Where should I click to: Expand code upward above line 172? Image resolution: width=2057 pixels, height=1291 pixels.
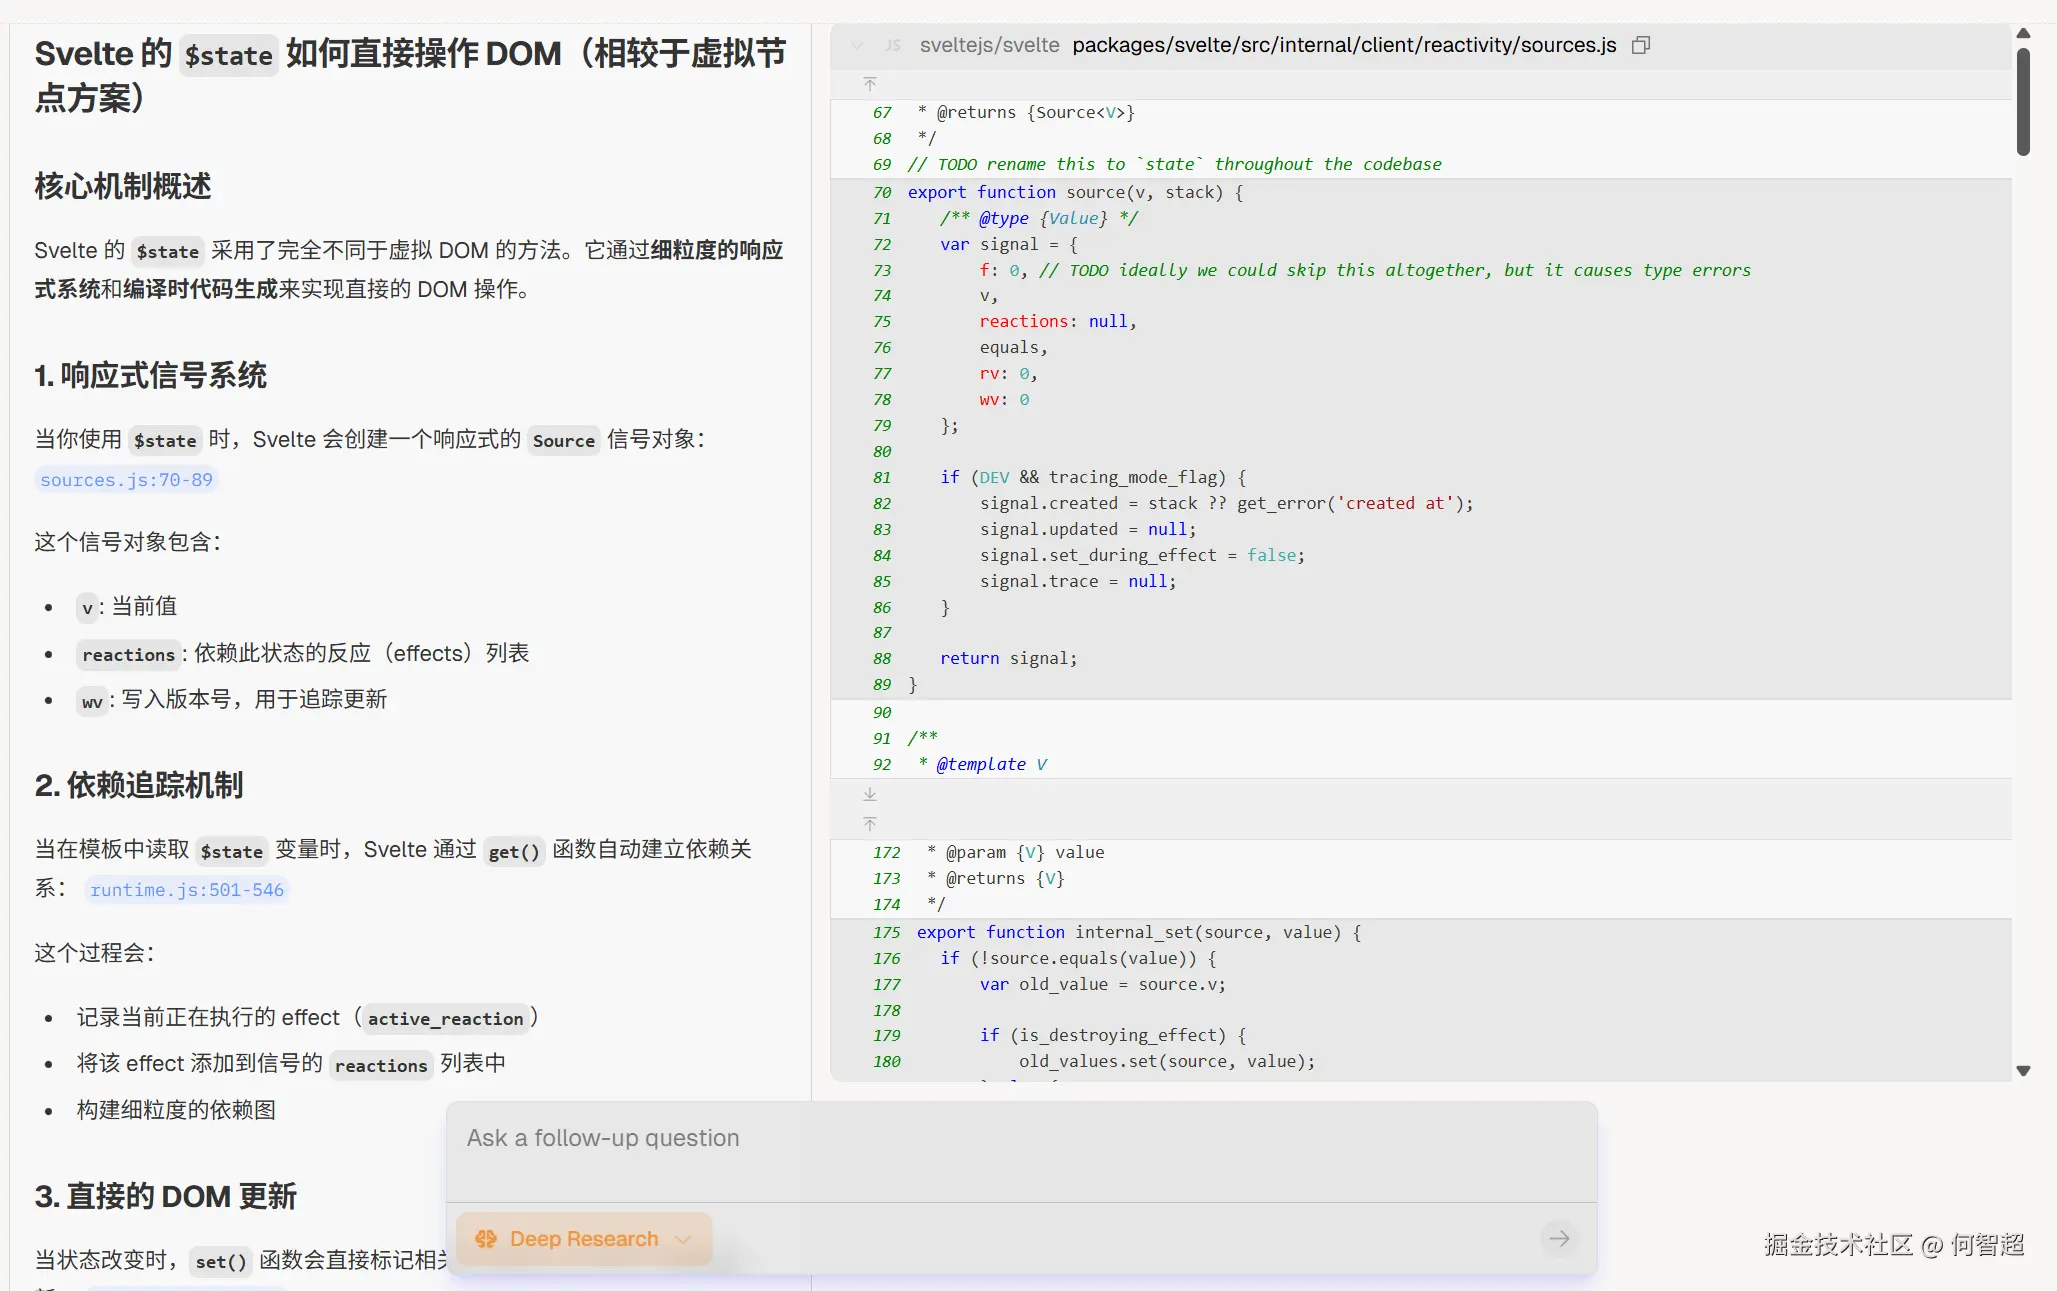point(870,824)
